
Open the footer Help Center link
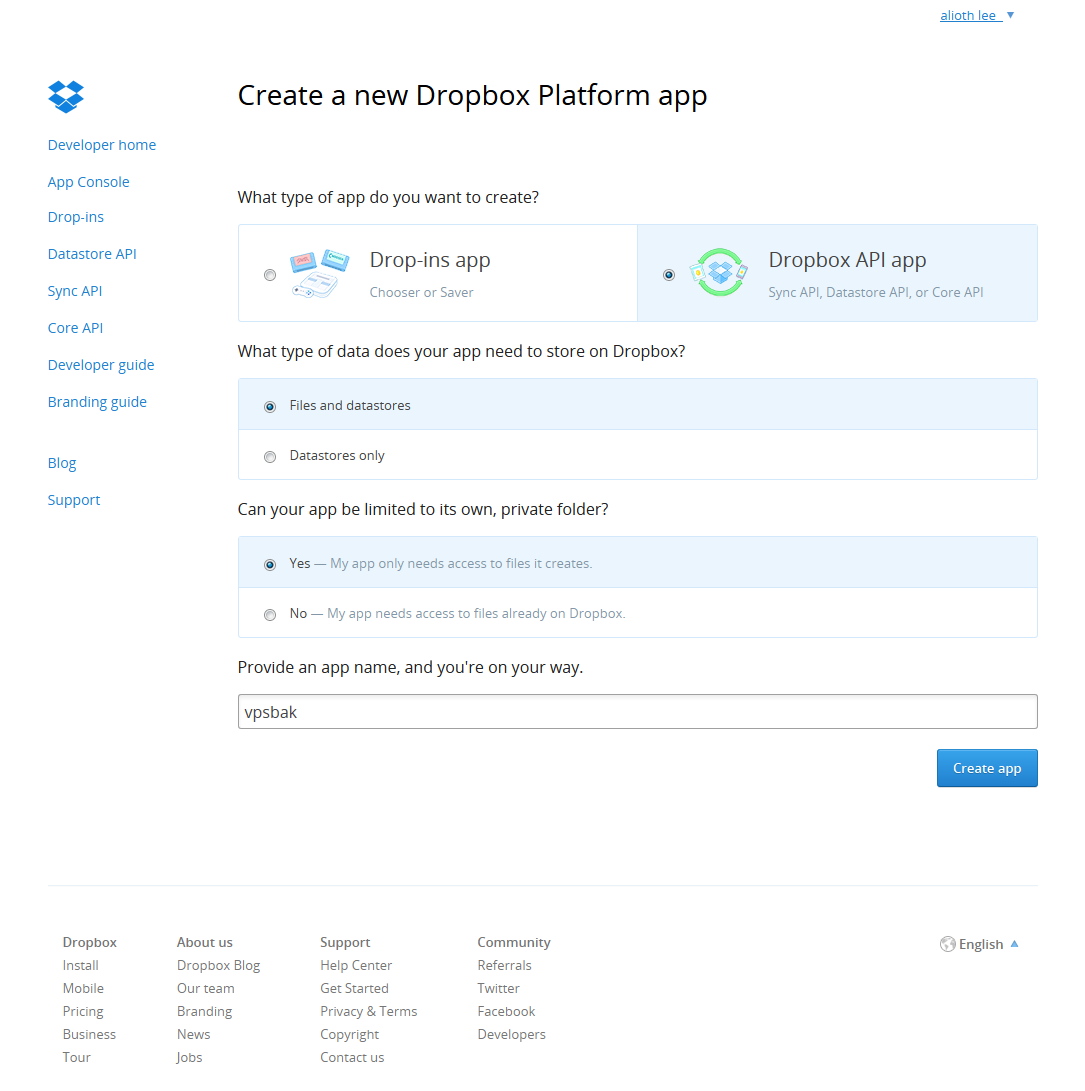pyautogui.click(x=356, y=966)
